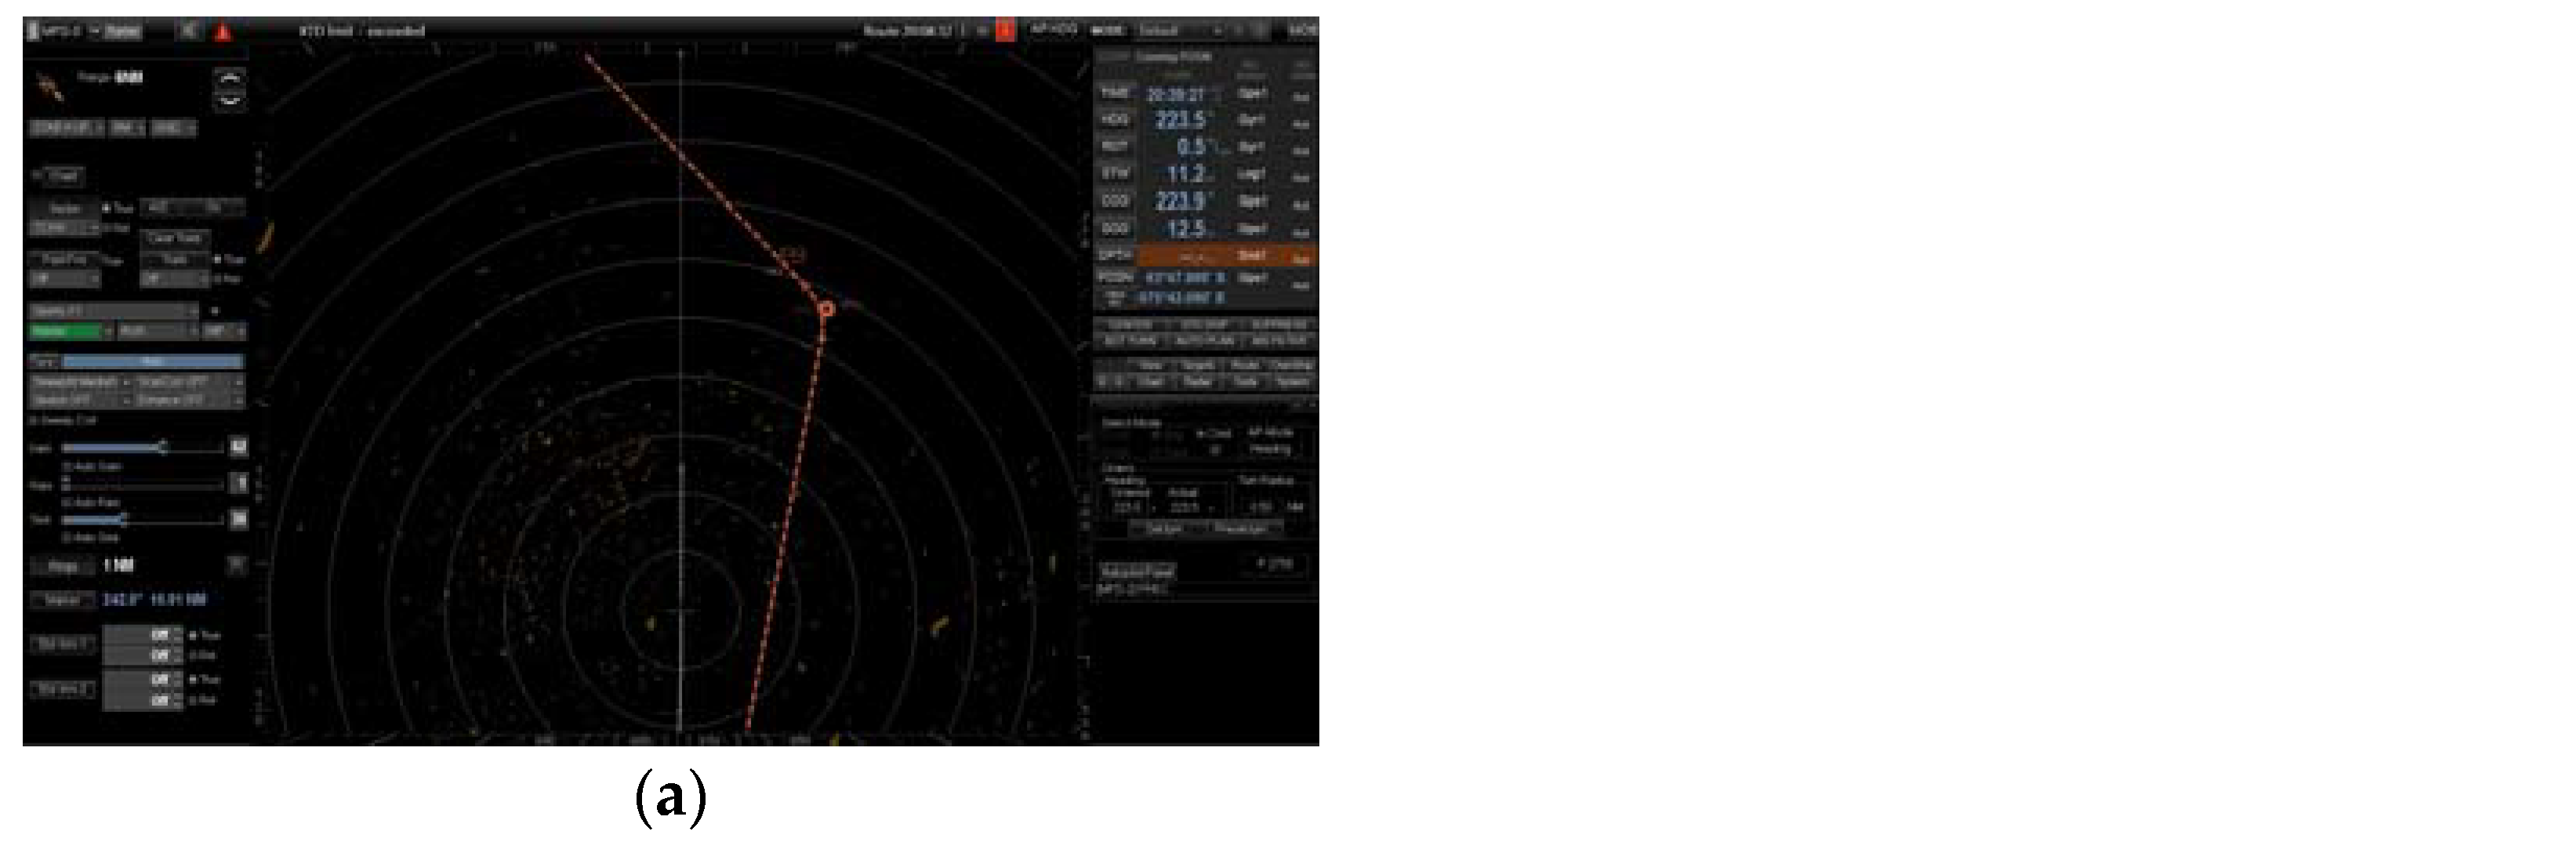Click the Clear Trails button
The image size is (2576, 842).
pos(176,238)
